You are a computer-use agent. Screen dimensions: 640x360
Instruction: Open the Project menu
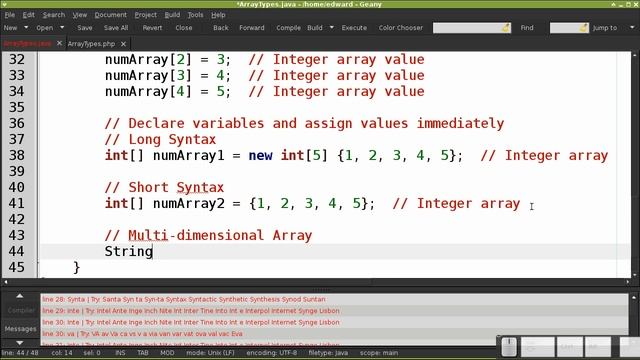[145, 15]
